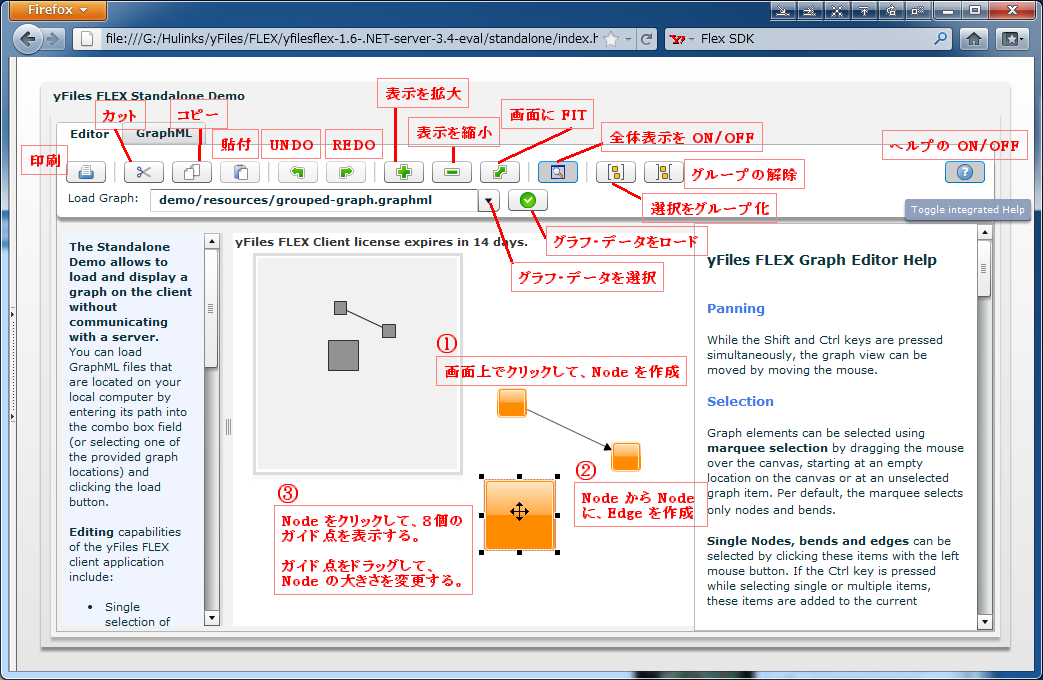Click the "Panning" help heading

736,308
